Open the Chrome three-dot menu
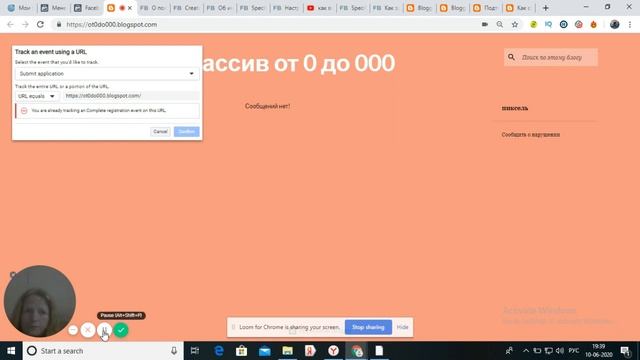640x360 pixels. [x=630, y=24]
